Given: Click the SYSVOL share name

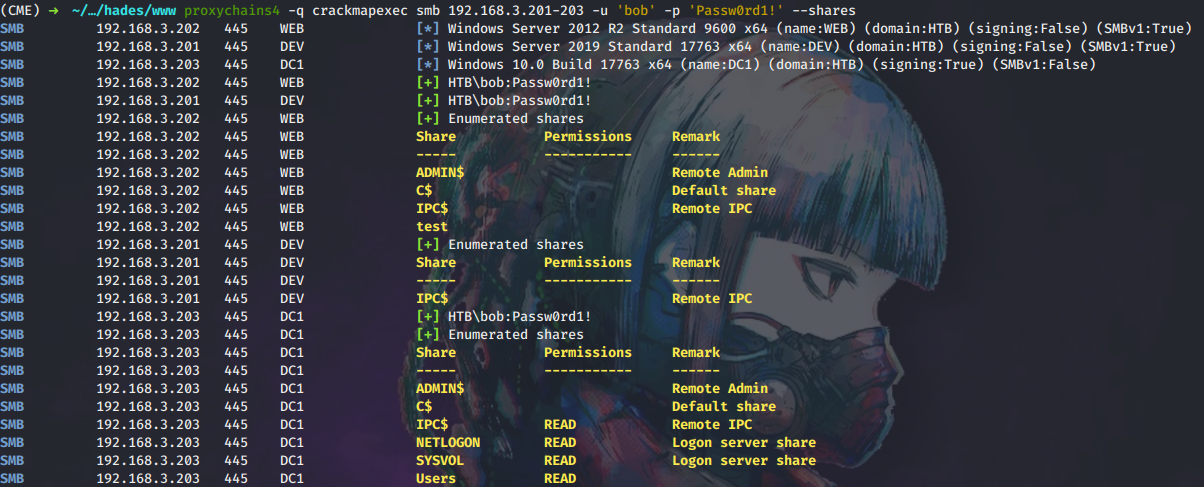Looking at the screenshot, I should pos(440,460).
